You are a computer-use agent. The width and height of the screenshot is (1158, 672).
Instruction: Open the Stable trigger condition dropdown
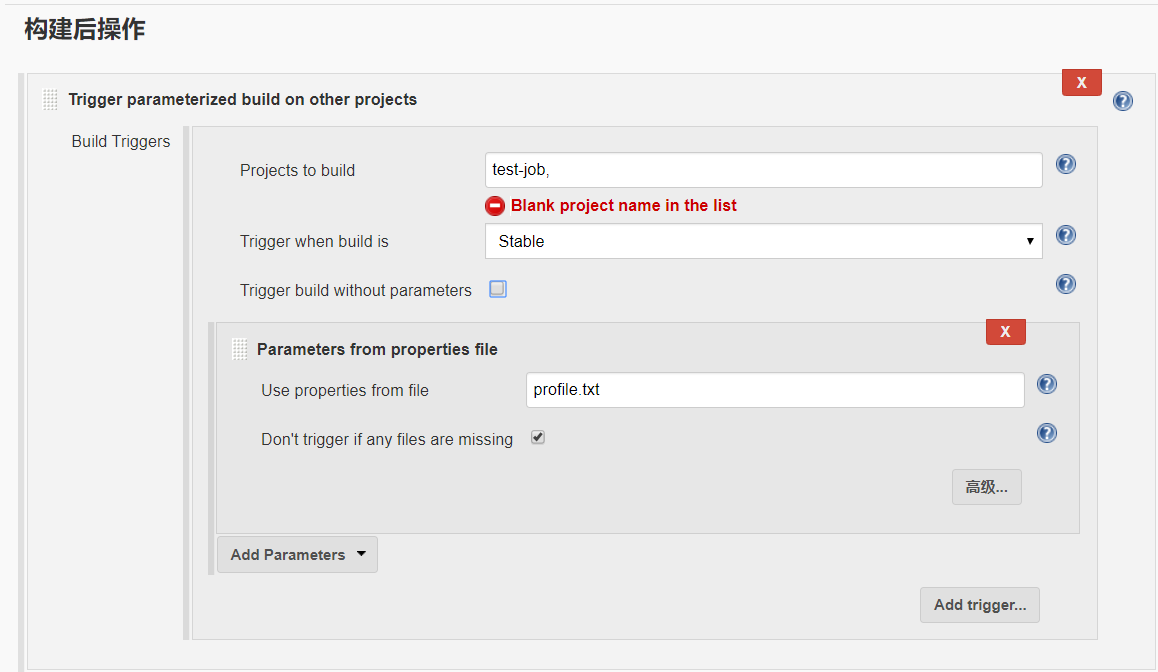[x=764, y=241]
